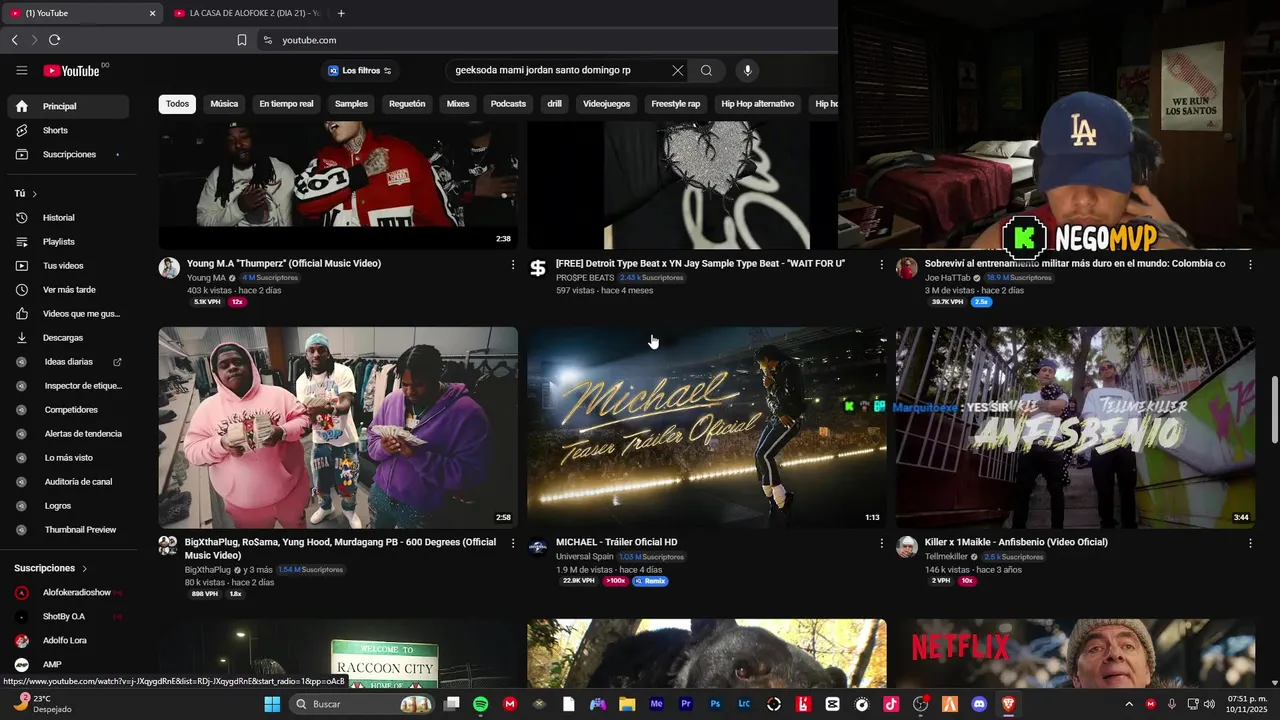
Task: Click the YouTube logo
Action: [72, 70]
